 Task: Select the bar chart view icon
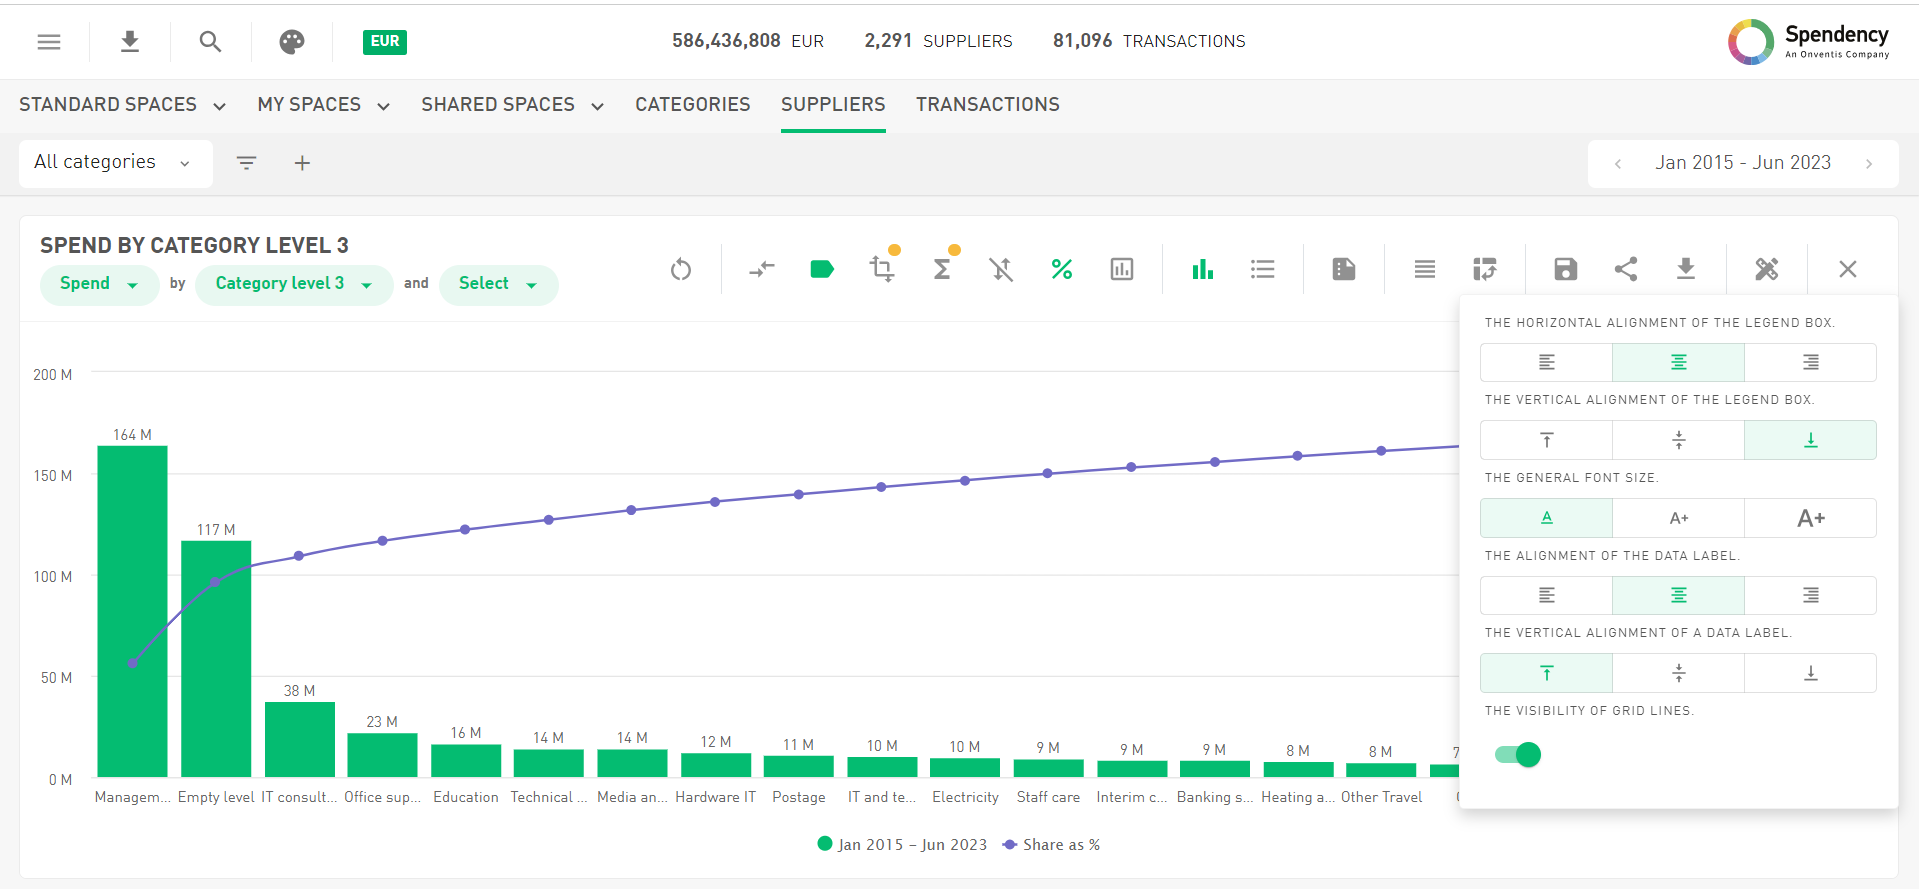click(1202, 269)
